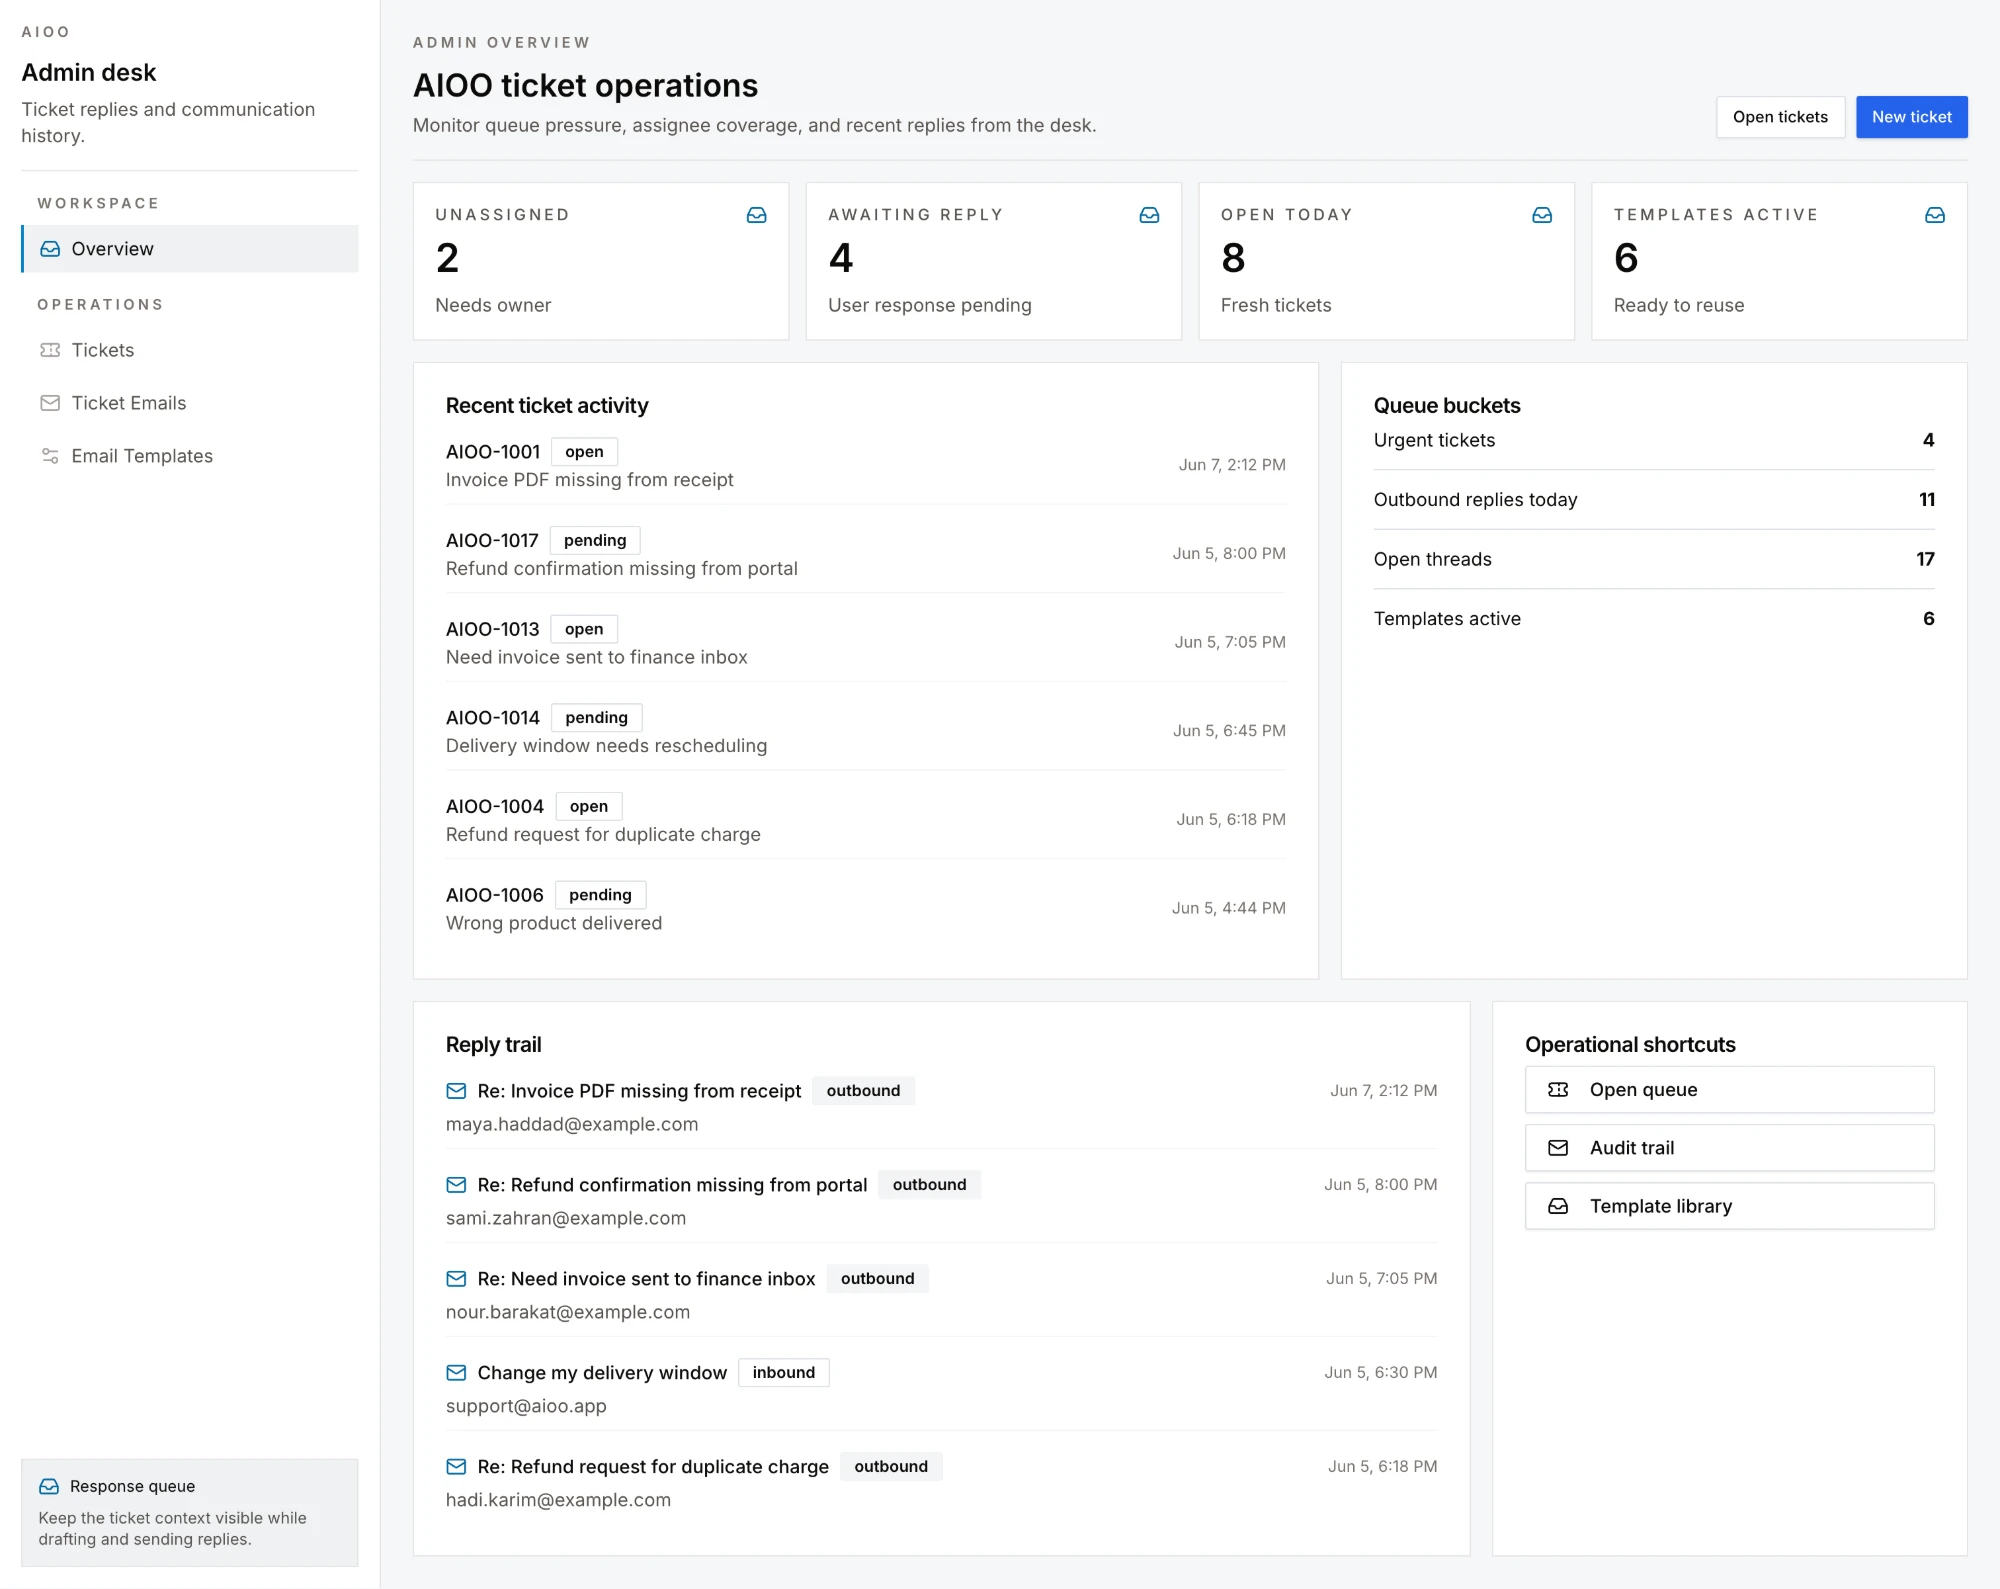Go to Tickets in the sidebar
The image size is (2000, 1589).
[x=190, y=350]
